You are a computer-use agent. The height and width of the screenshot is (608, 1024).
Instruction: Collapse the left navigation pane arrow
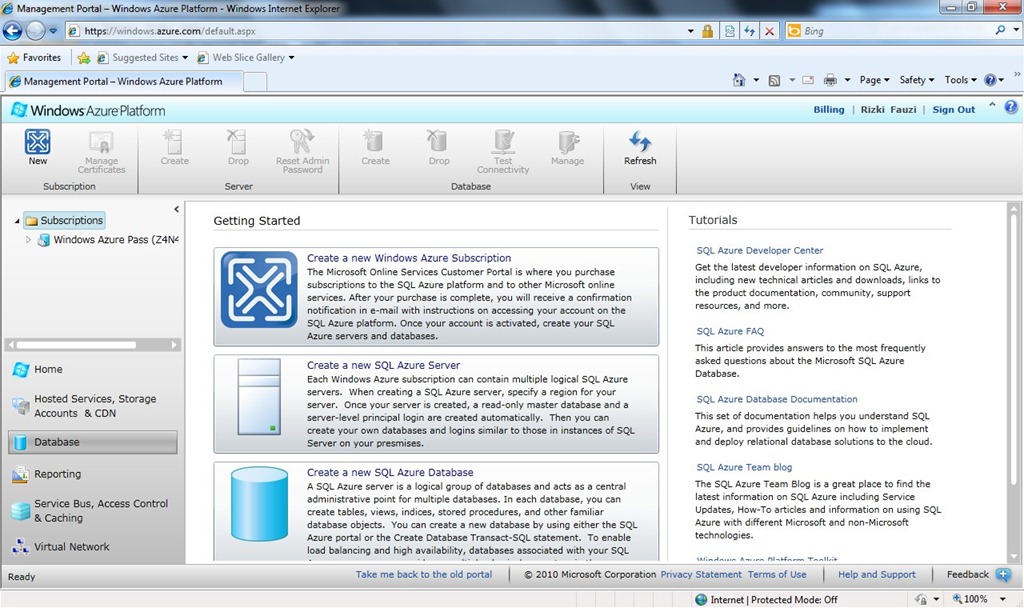coord(176,209)
